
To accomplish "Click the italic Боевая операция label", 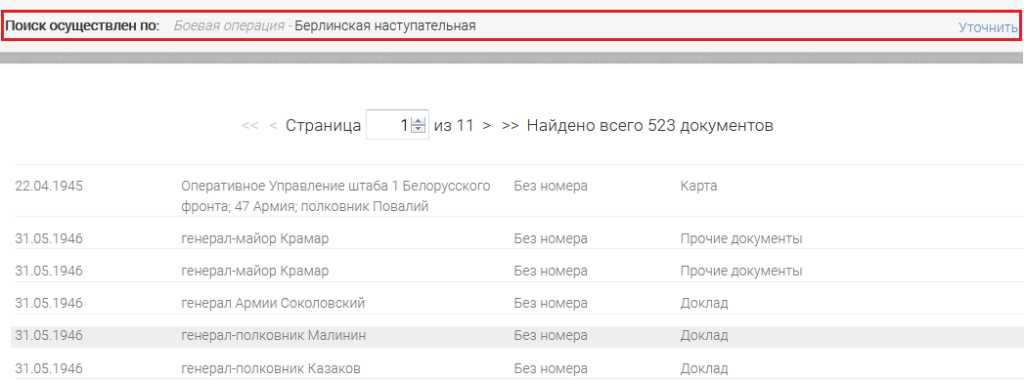I will (229, 26).
